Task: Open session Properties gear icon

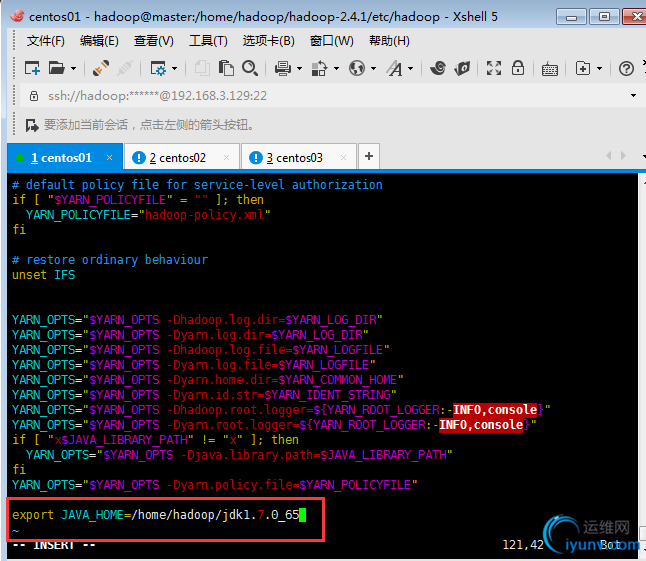Action: pos(158,68)
